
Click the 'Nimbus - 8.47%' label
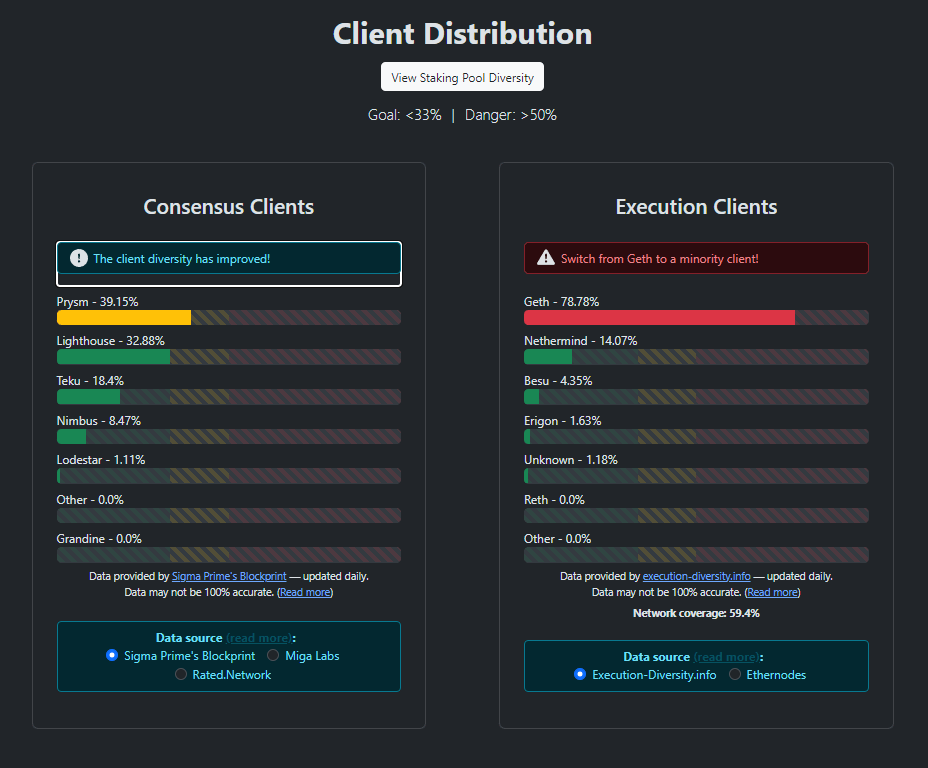(99, 421)
